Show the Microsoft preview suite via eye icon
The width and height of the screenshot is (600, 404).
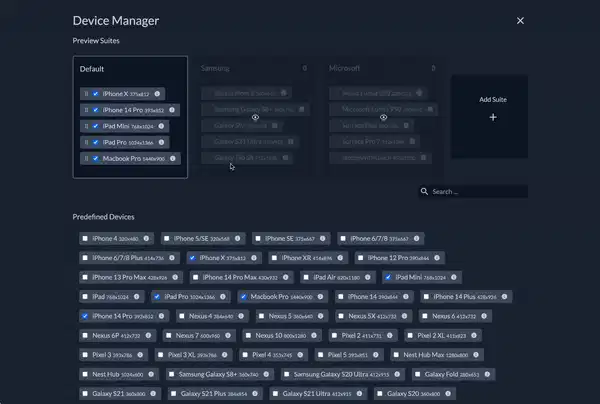coord(383,117)
